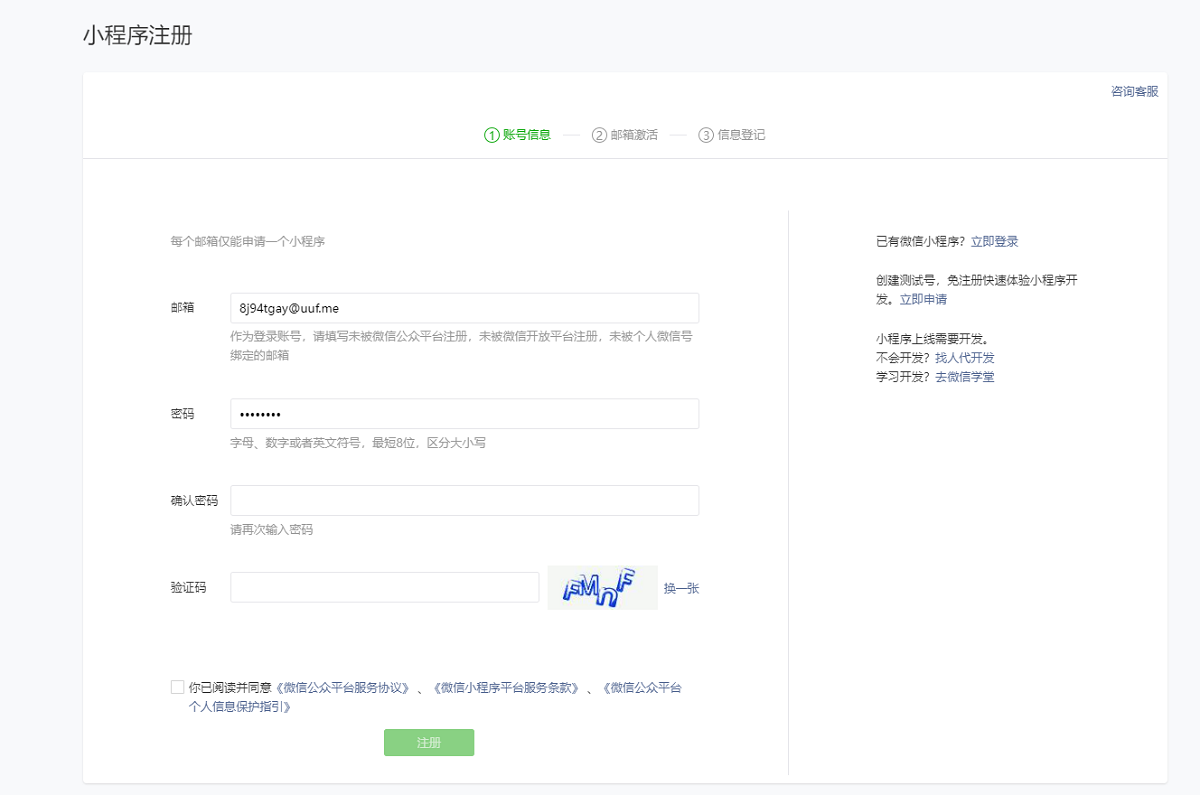Open 立即申请 to create a test account
The height and width of the screenshot is (795, 1200).
pos(924,299)
